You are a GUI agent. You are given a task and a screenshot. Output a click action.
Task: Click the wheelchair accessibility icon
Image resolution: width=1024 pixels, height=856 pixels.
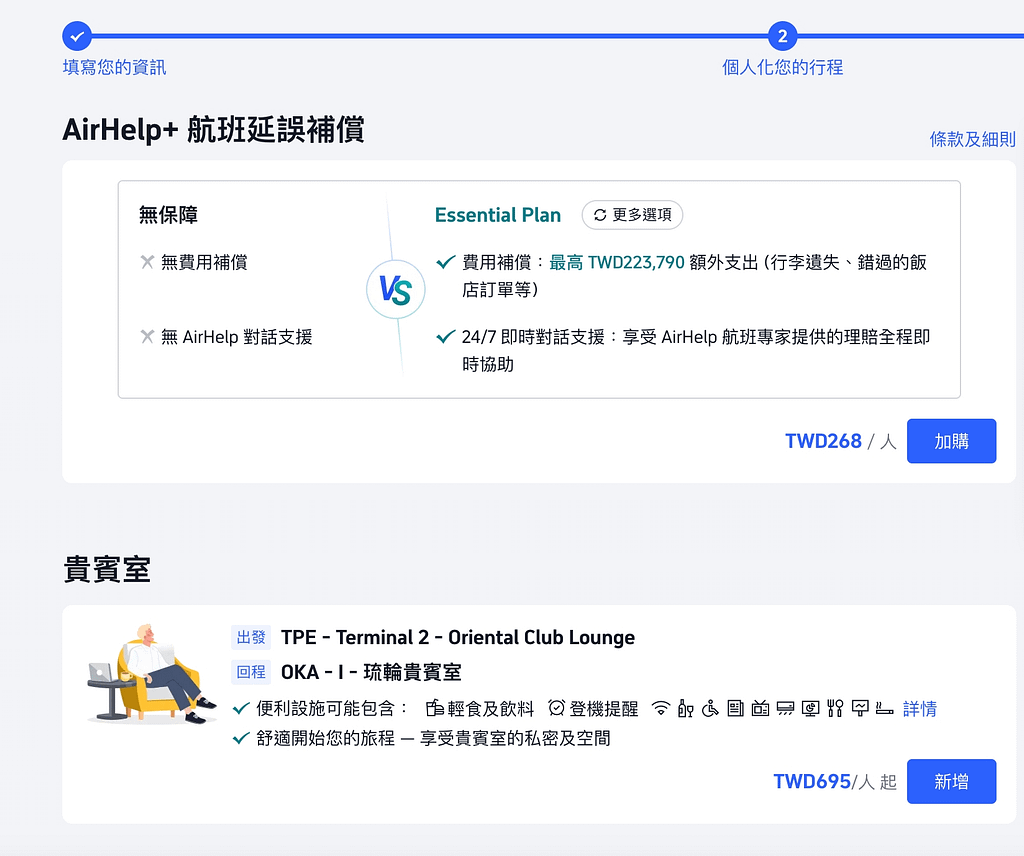pos(710,708)
